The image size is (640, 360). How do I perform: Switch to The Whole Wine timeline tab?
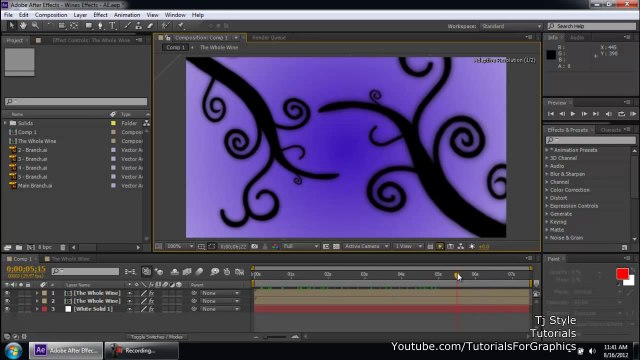pyautogui.click(x=70, y=259)
